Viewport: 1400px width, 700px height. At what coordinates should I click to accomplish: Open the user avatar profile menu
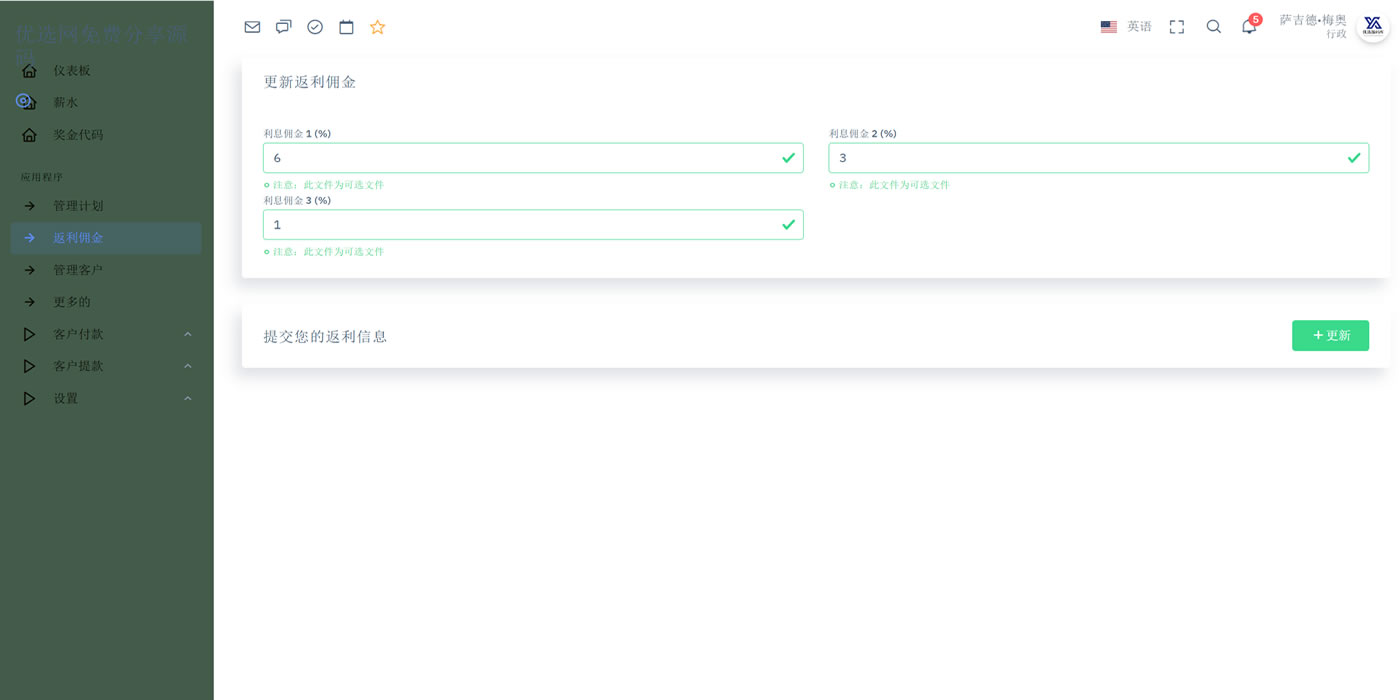coord(1372,26)
